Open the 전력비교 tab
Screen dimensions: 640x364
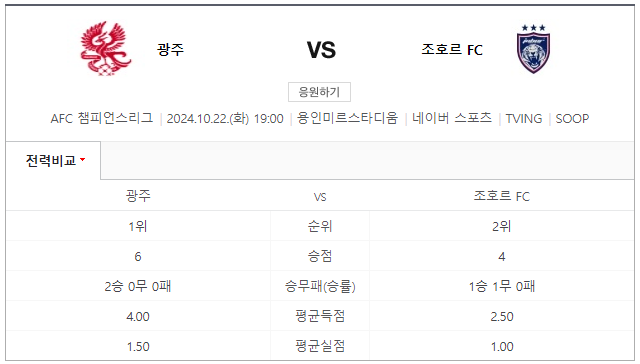53,160
